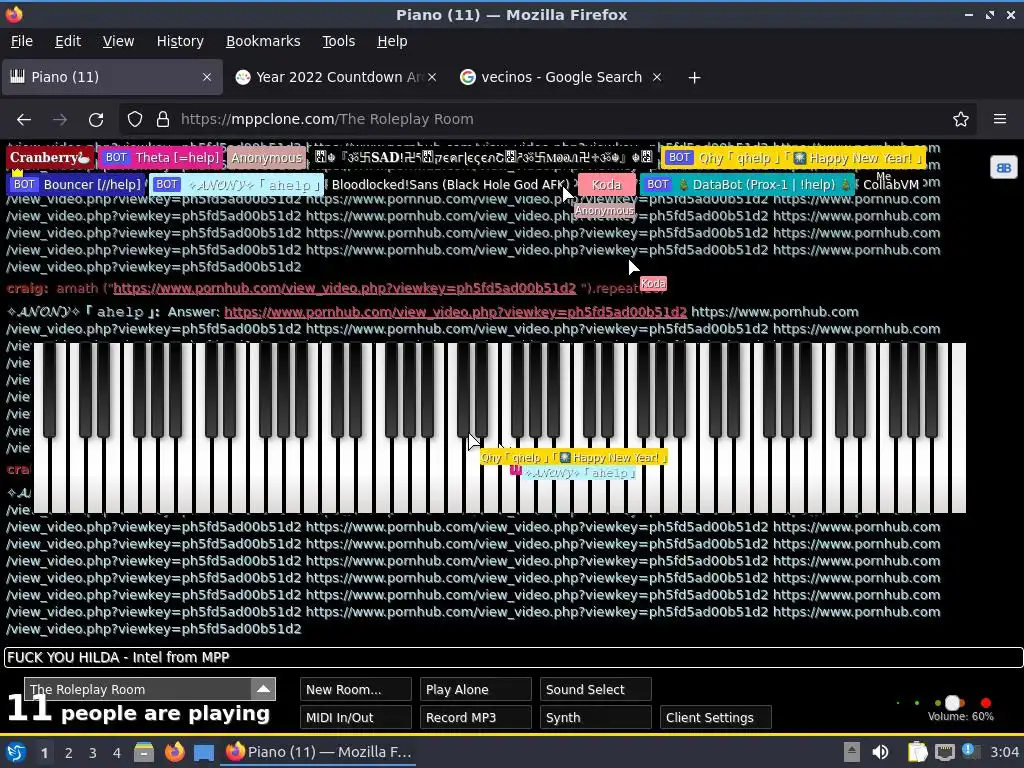
Task: Click the address bar URL
Action: 327,119
